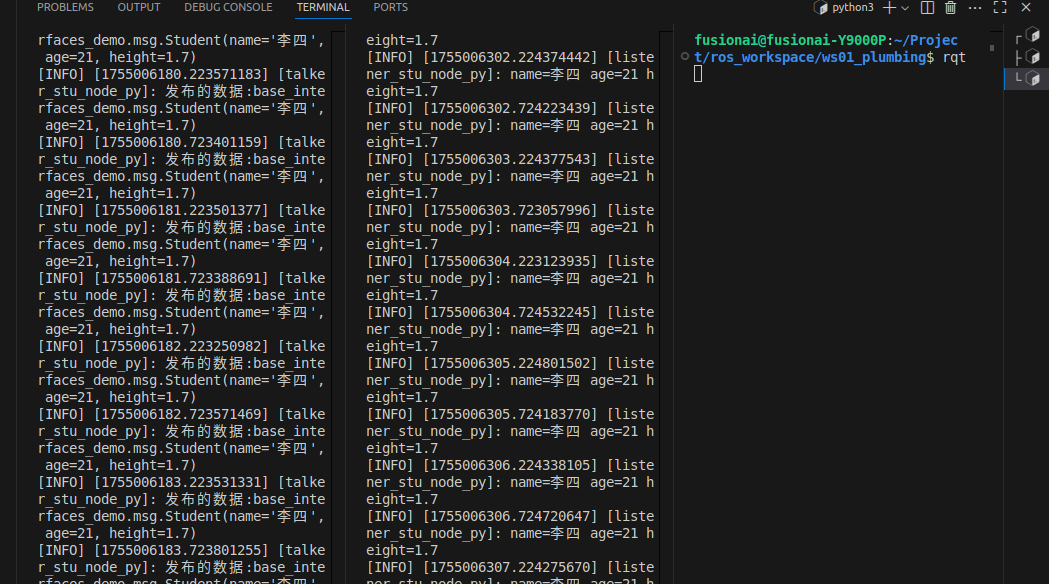Select the TERMINAL tab

point(323,7)
